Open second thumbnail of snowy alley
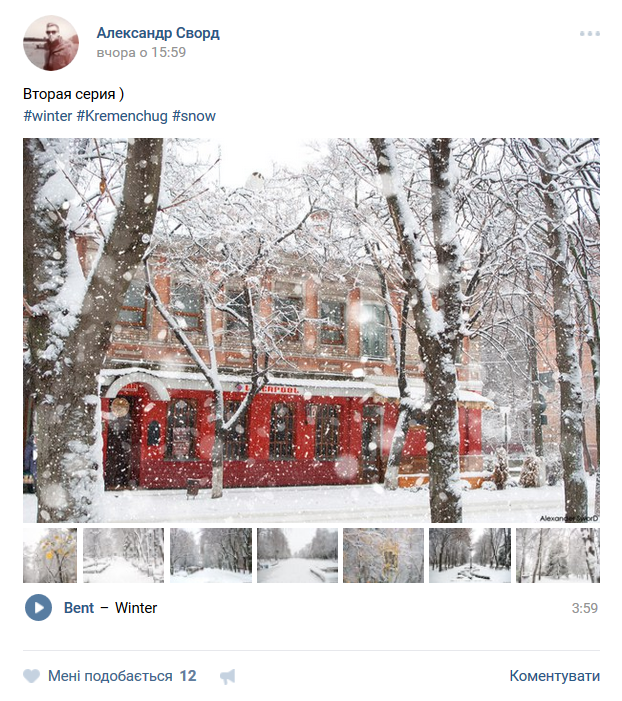This screenshot has width=622, height=701. coord(123,555)
